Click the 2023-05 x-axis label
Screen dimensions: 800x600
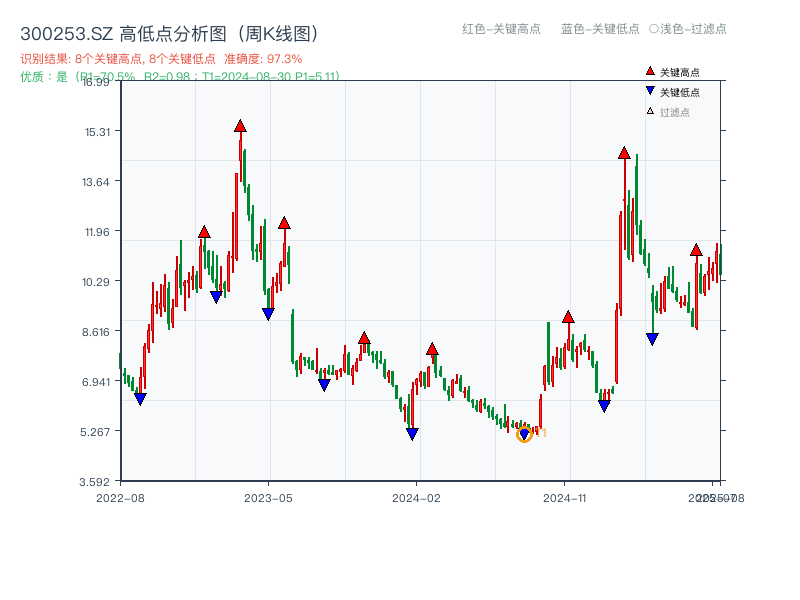(268, 498)
